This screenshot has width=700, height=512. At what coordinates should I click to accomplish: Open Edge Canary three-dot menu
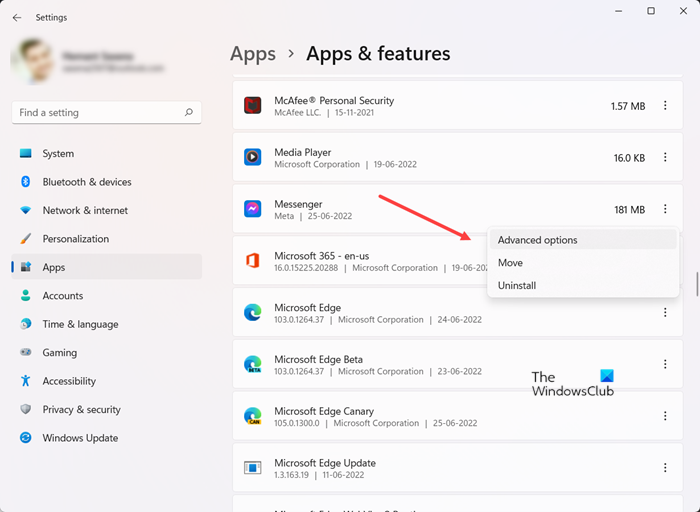[x=665, y=416]
